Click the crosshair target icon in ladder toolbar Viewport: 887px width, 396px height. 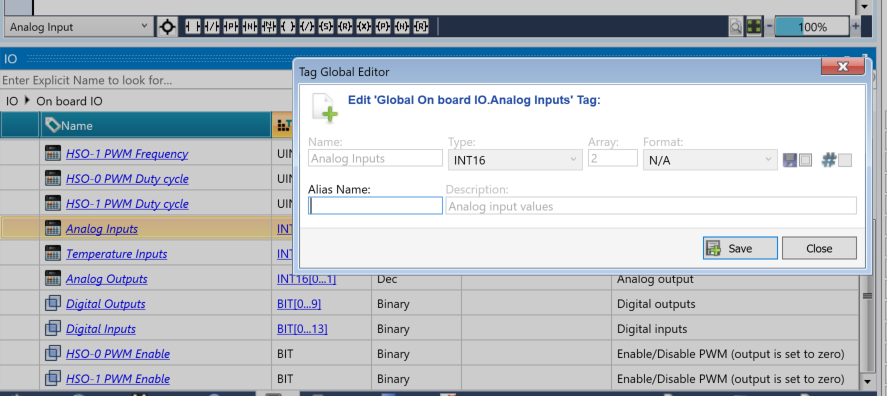167,27
